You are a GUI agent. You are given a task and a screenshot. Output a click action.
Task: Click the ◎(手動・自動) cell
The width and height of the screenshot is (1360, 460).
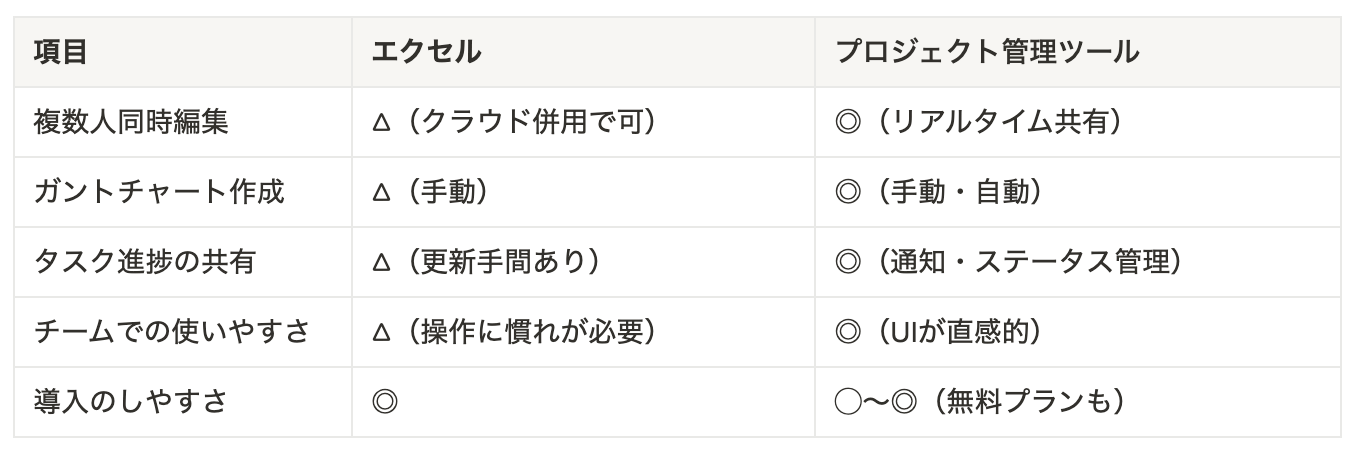click(1078, 192)
